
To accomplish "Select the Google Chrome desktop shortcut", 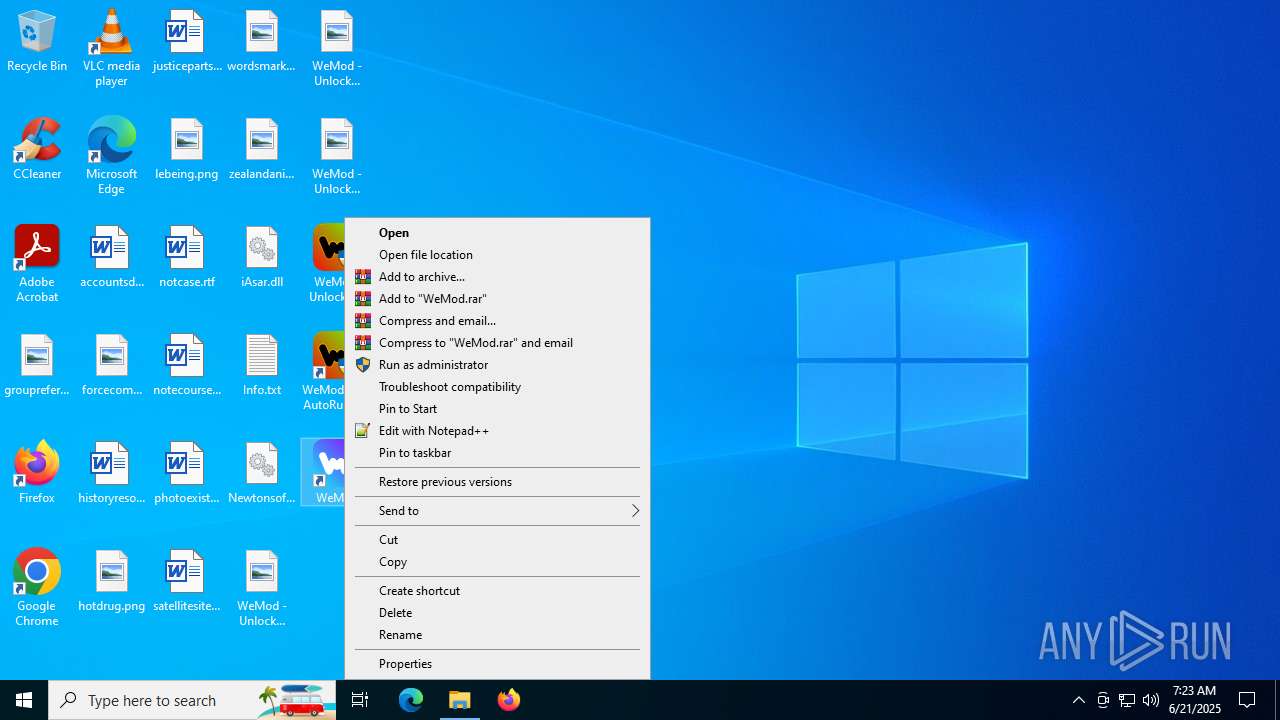I will coord(37,588).
